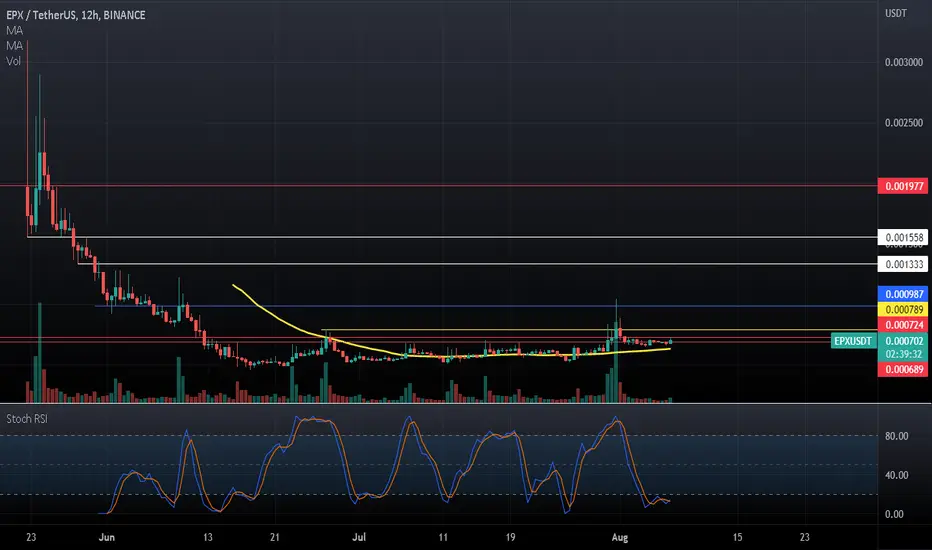The image size is (932, 550).
Task: Click the 80.00 Stoch RSI axis value
Action: tap(896, 436)
